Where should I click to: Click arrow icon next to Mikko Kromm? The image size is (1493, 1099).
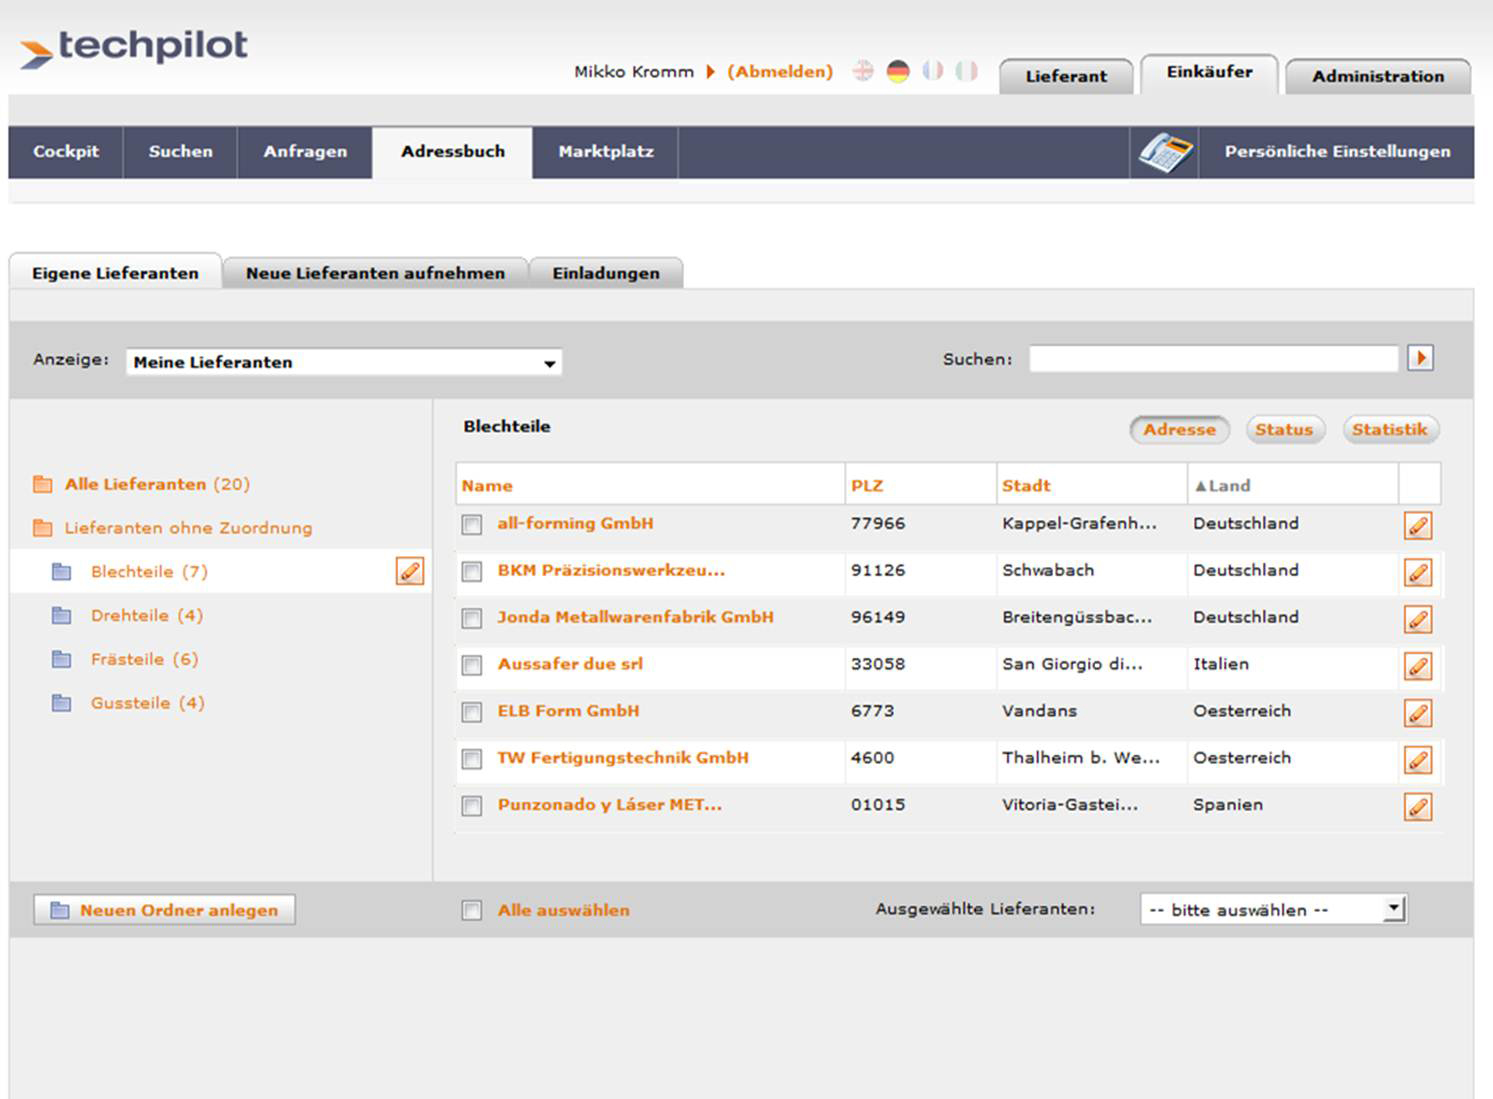(710, 71)
